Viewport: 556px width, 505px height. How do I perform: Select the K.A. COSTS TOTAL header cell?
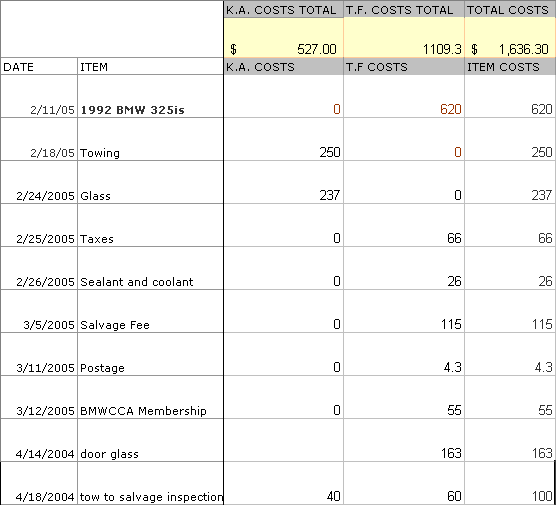284,10
